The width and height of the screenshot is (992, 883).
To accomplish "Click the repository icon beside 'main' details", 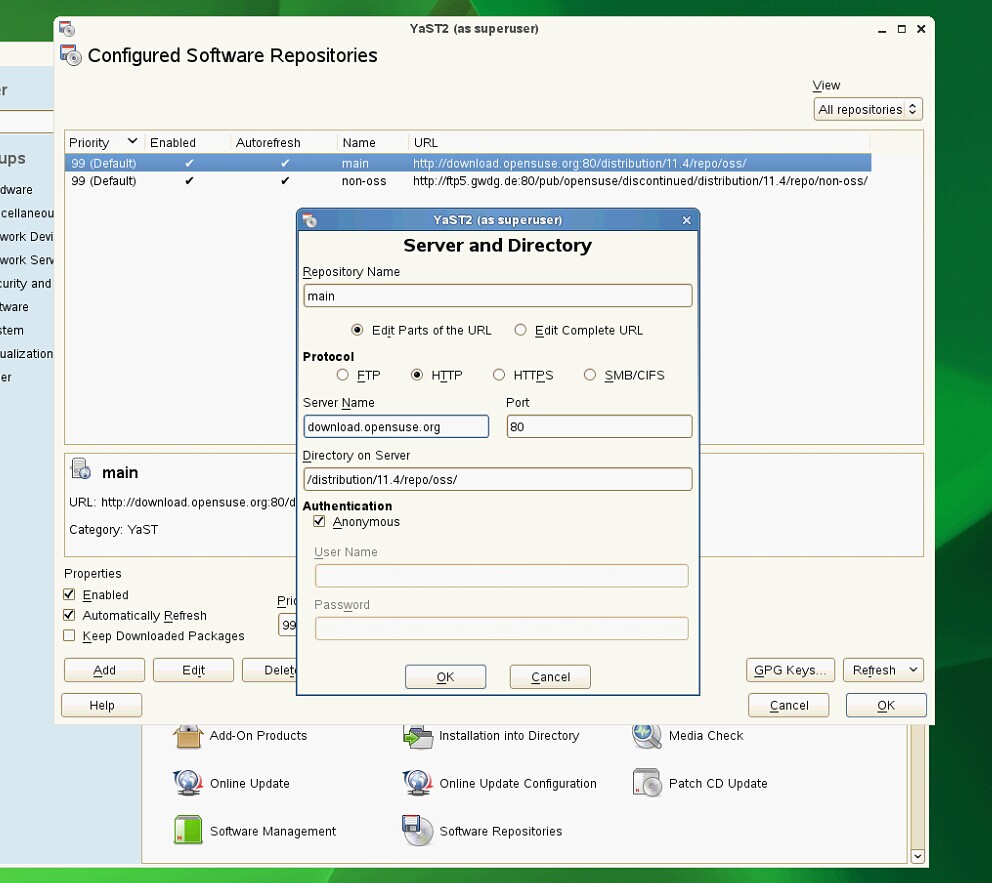I will click(x=81, y=469).
